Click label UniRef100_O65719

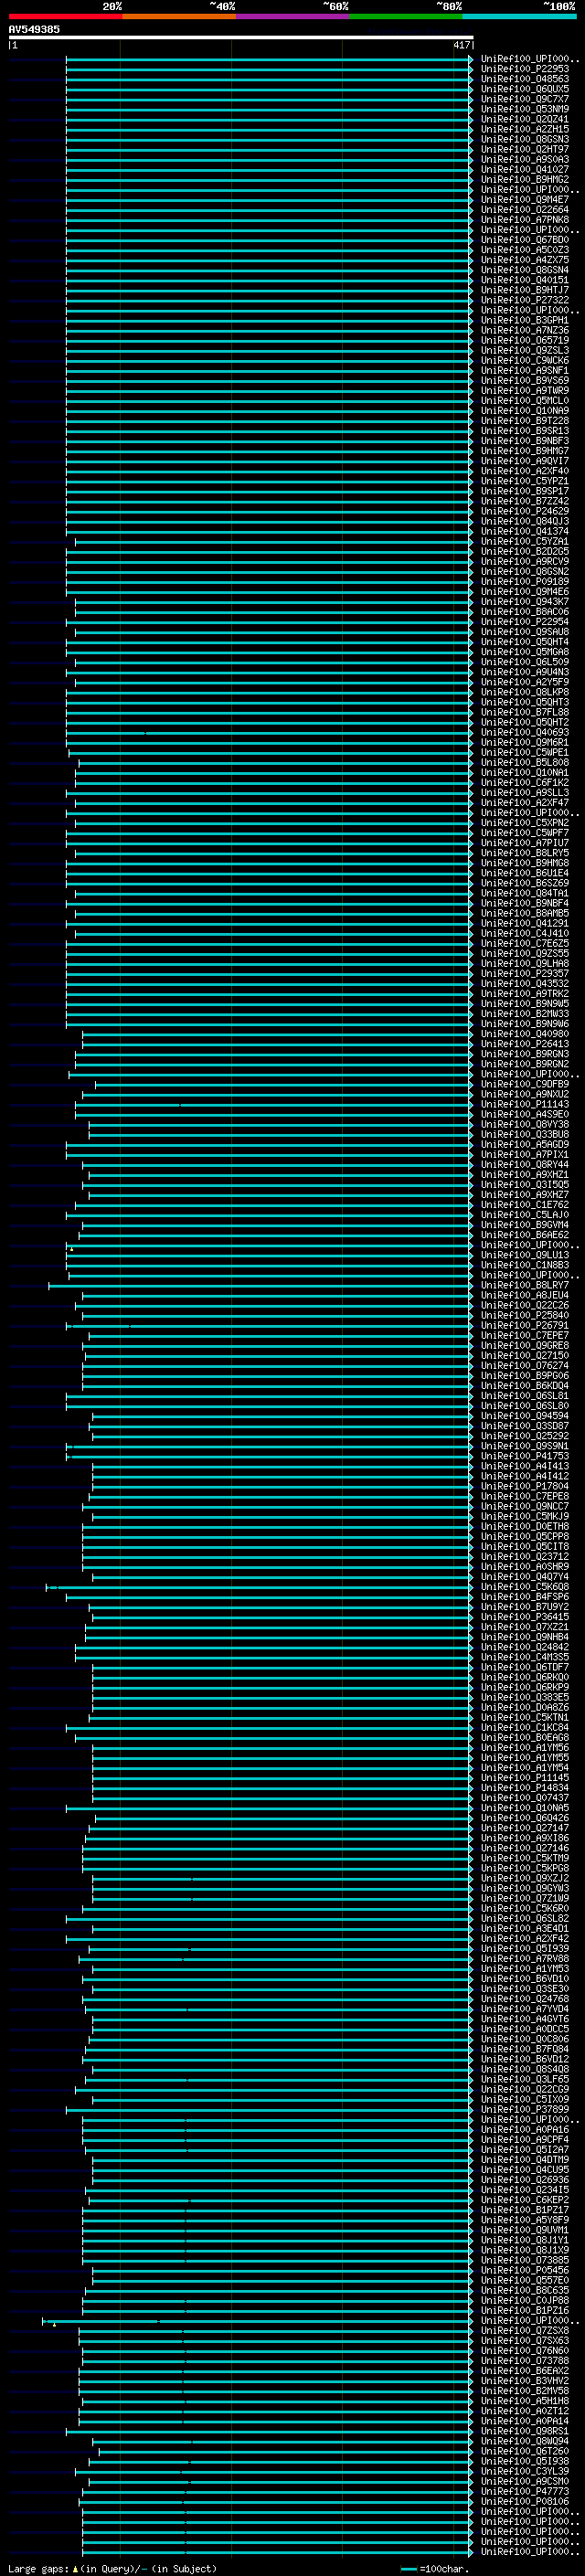pos(525,340)
